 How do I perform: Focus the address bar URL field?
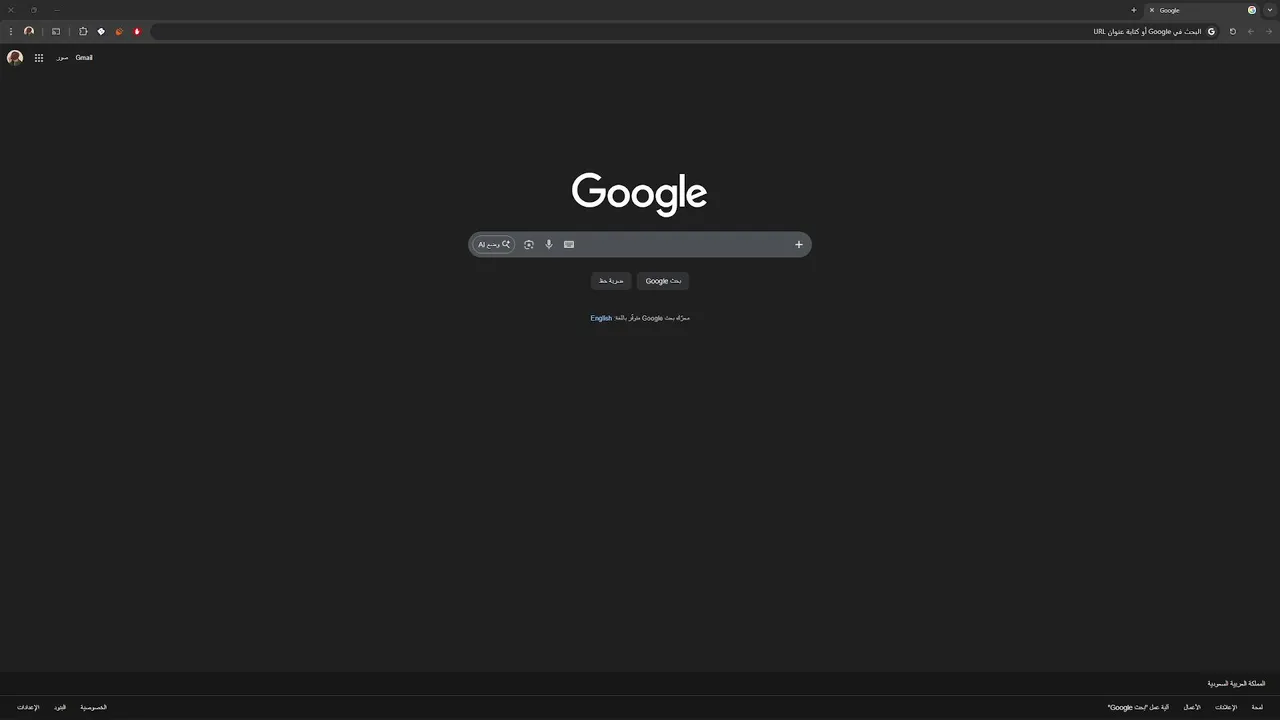coord(685,31)
